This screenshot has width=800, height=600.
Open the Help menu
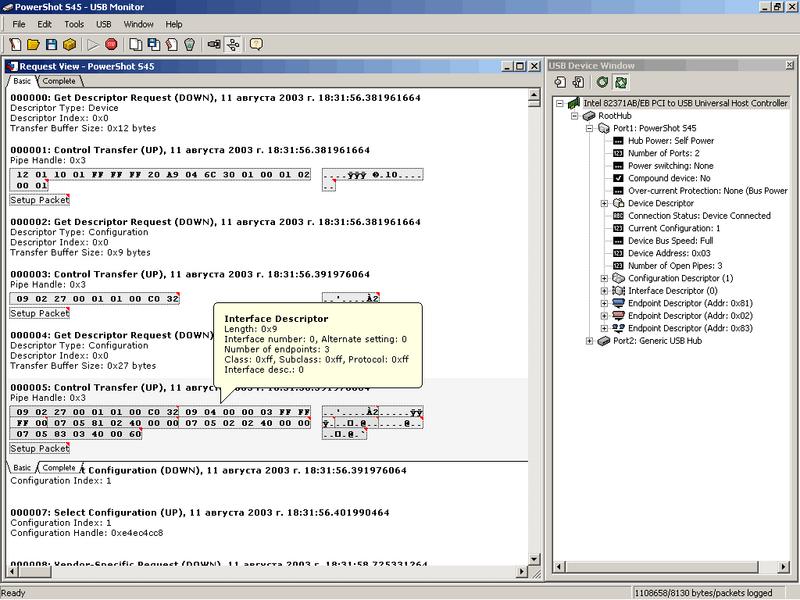pos(173,24)
